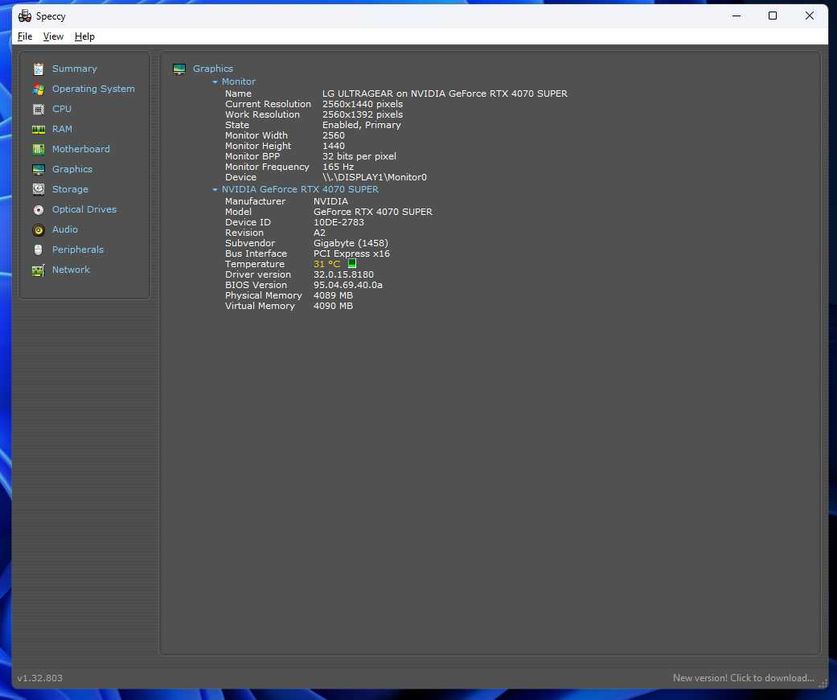Go to the Summary section

(x=75, y=69)
